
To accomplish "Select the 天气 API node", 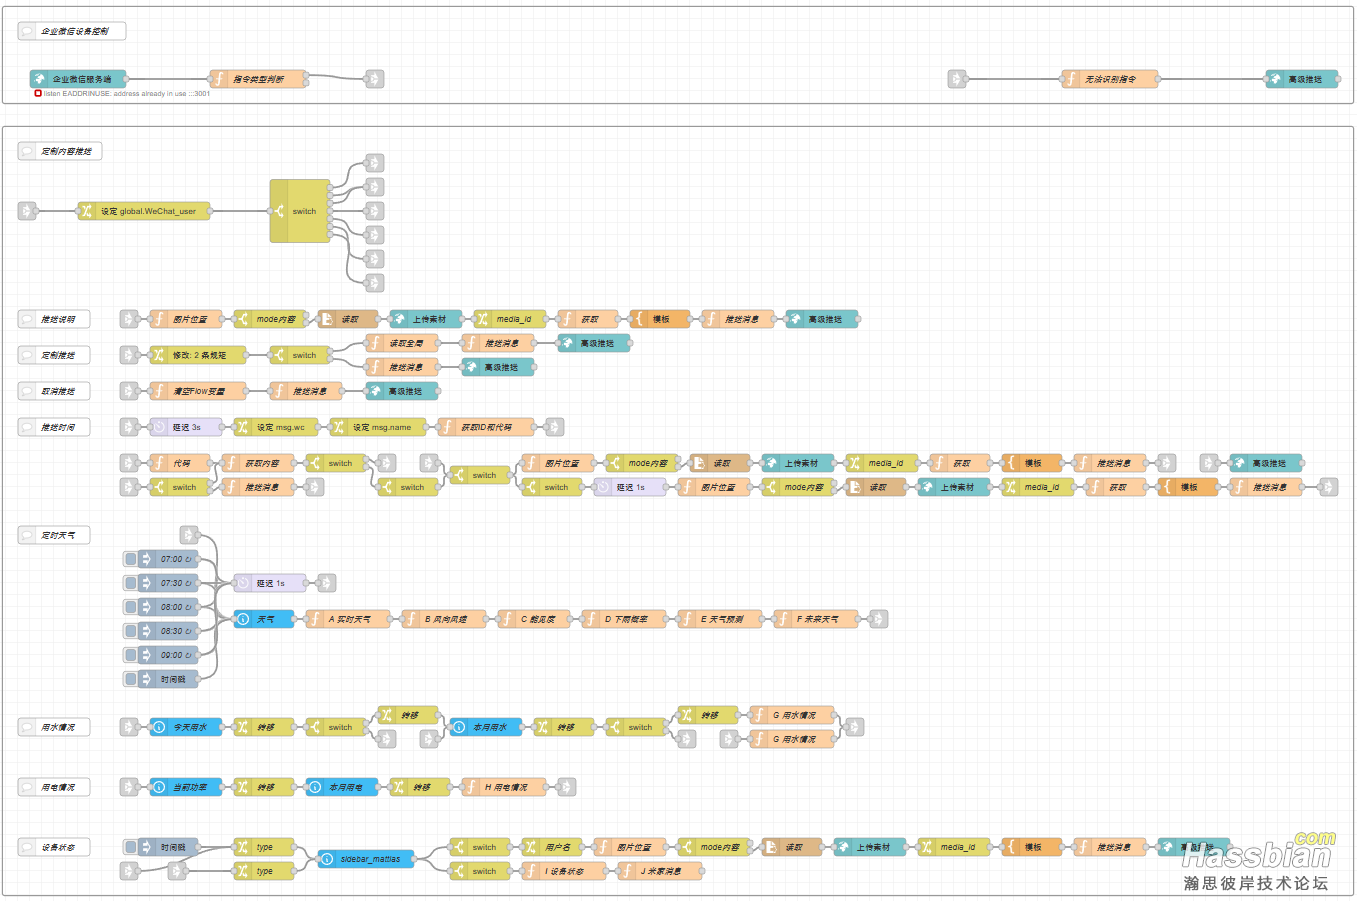I will [264, 619].
